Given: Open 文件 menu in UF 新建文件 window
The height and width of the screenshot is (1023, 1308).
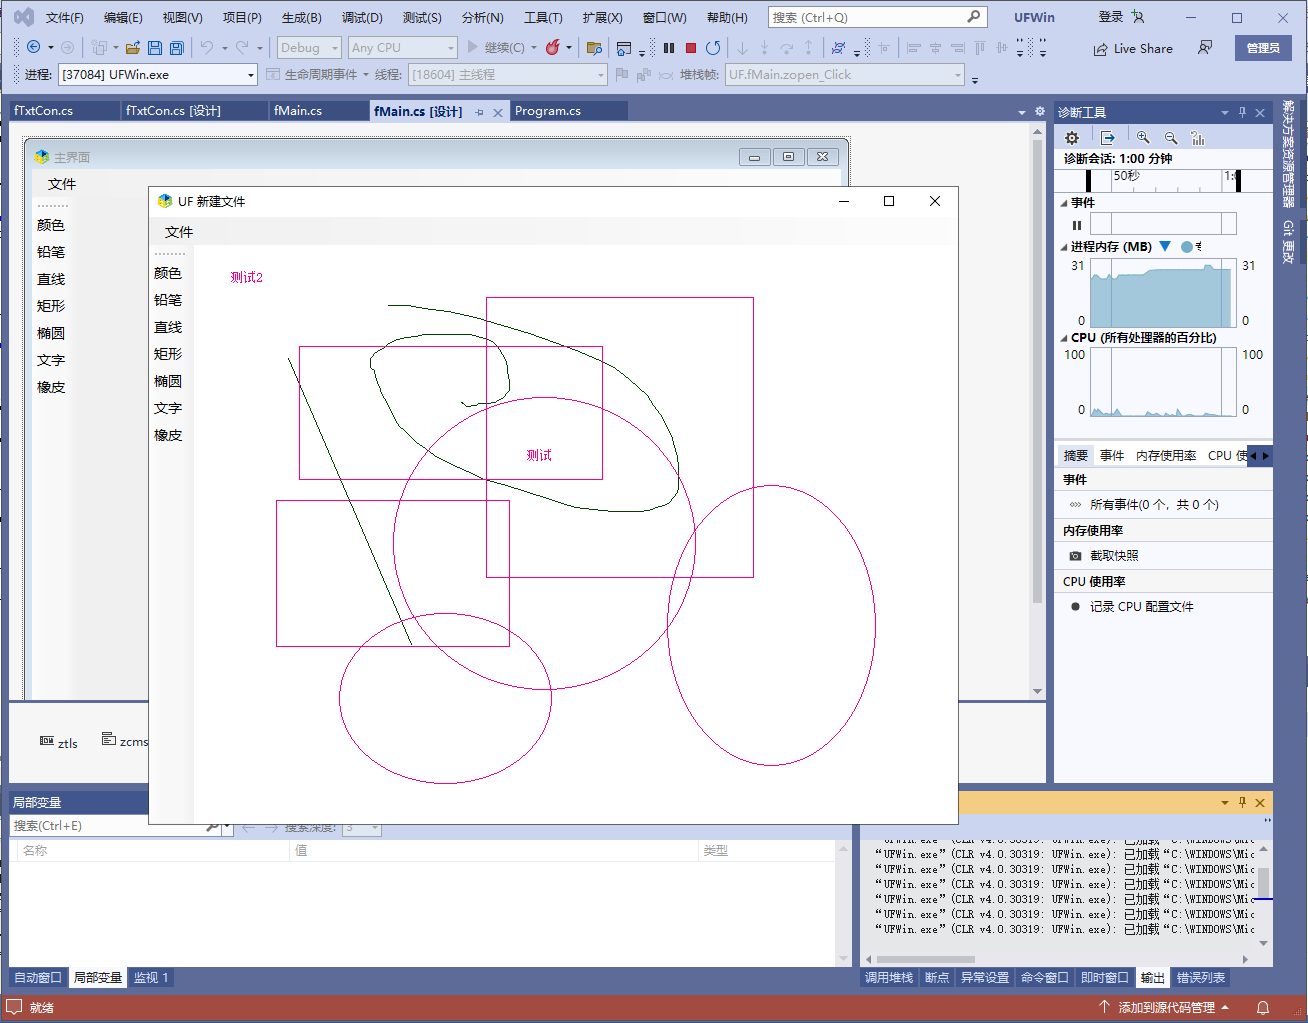Looking at the screenshot, I should (179, 232).
